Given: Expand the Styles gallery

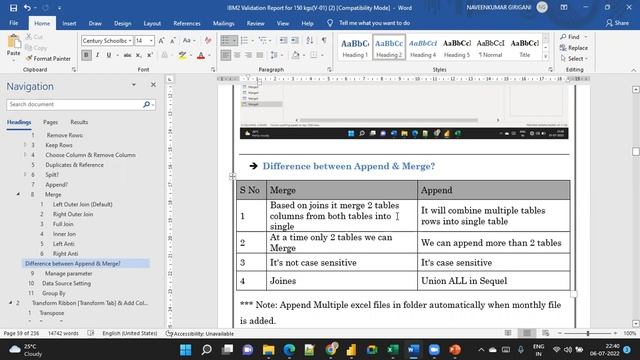Looking at the screenshot, I should coord(546,57).
